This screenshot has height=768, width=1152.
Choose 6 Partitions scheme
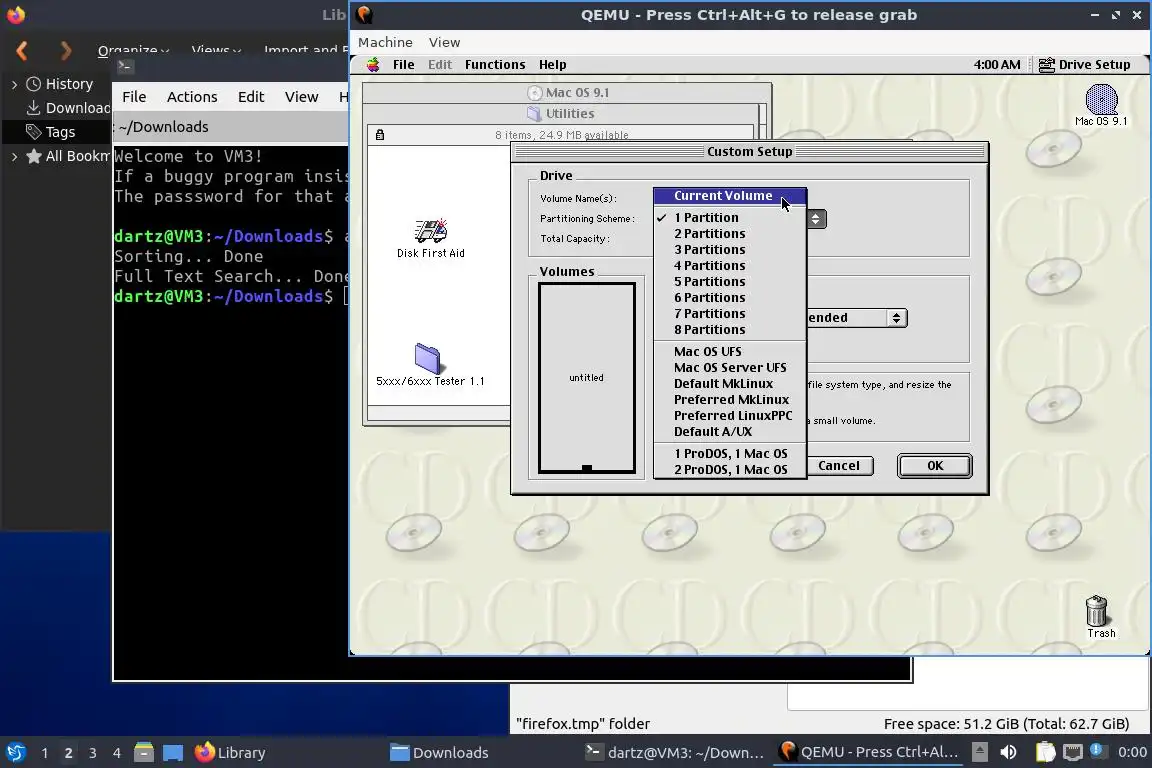(x=730, y=298)
